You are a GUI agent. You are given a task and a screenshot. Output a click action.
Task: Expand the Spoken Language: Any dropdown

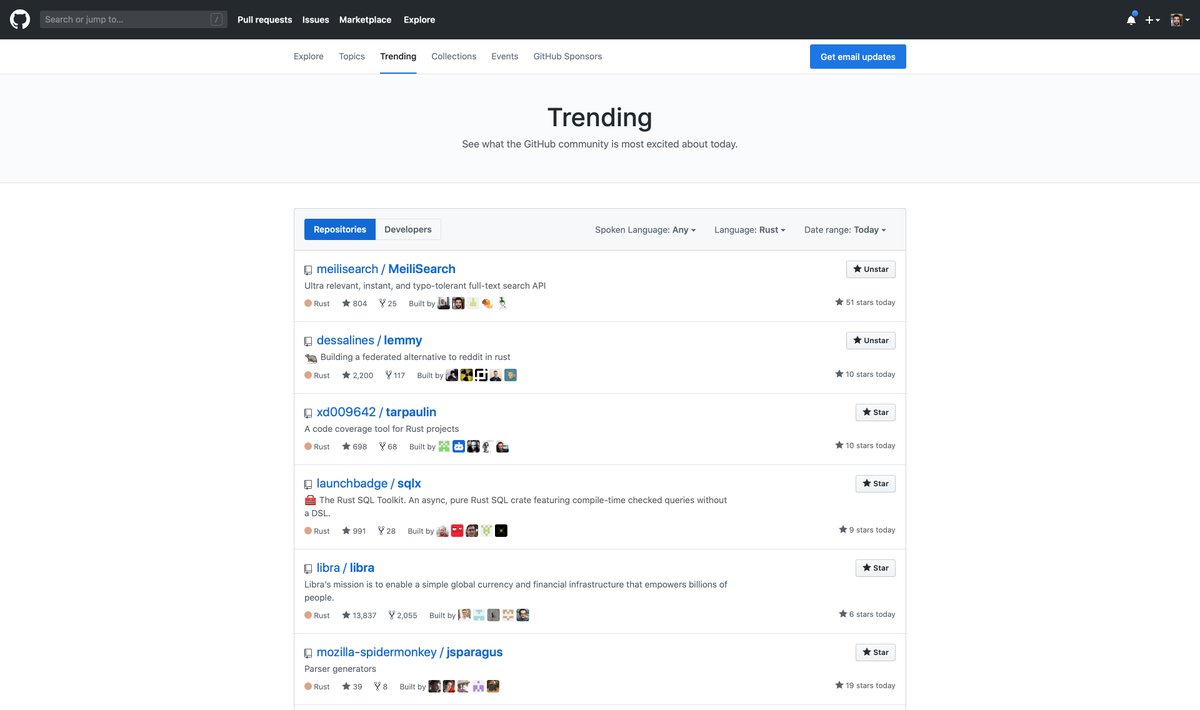click(x=645, y=230)
